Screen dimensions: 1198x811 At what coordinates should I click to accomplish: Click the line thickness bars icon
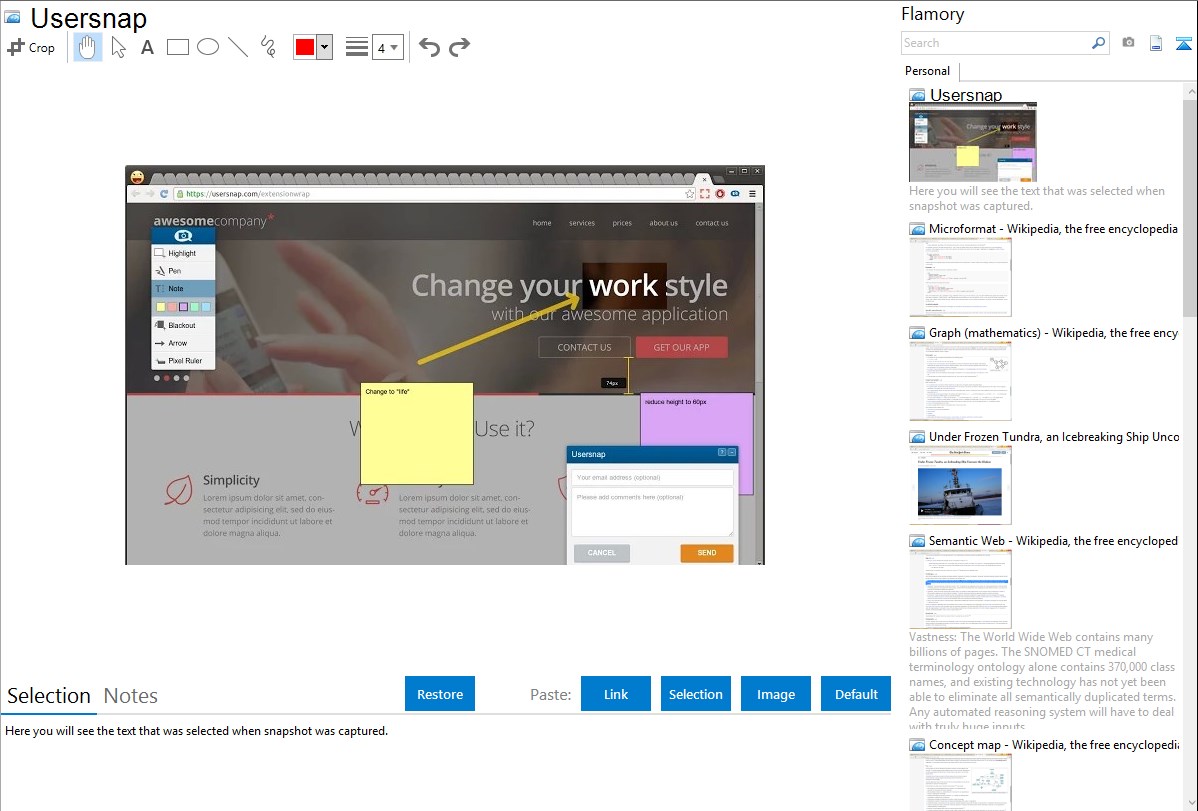[357, 47]
